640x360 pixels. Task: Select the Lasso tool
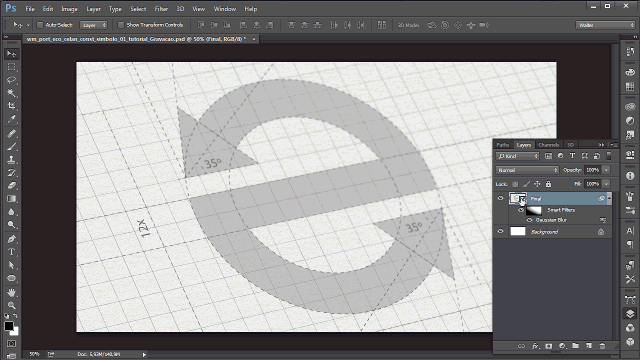tap(11, 80)
